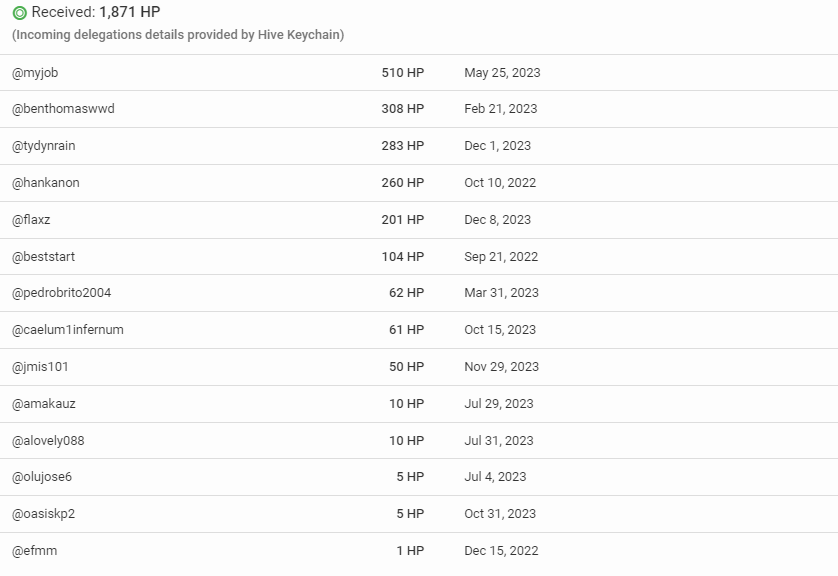Click the @alovely088 username
Screen dimensions: 838x576
coord(48,441)
